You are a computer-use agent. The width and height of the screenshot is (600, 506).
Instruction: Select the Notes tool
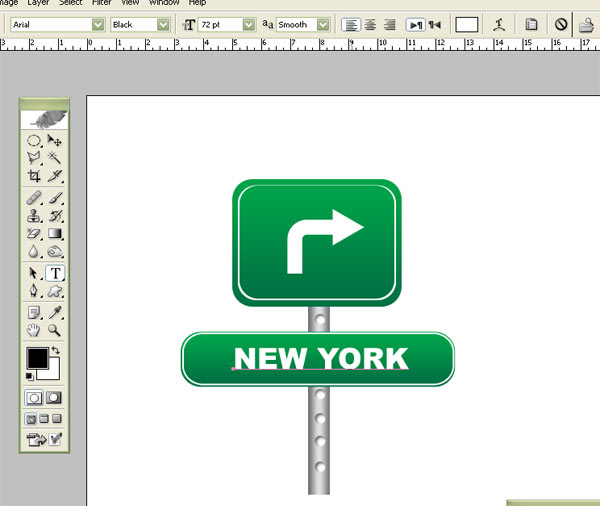click(34, 312)
